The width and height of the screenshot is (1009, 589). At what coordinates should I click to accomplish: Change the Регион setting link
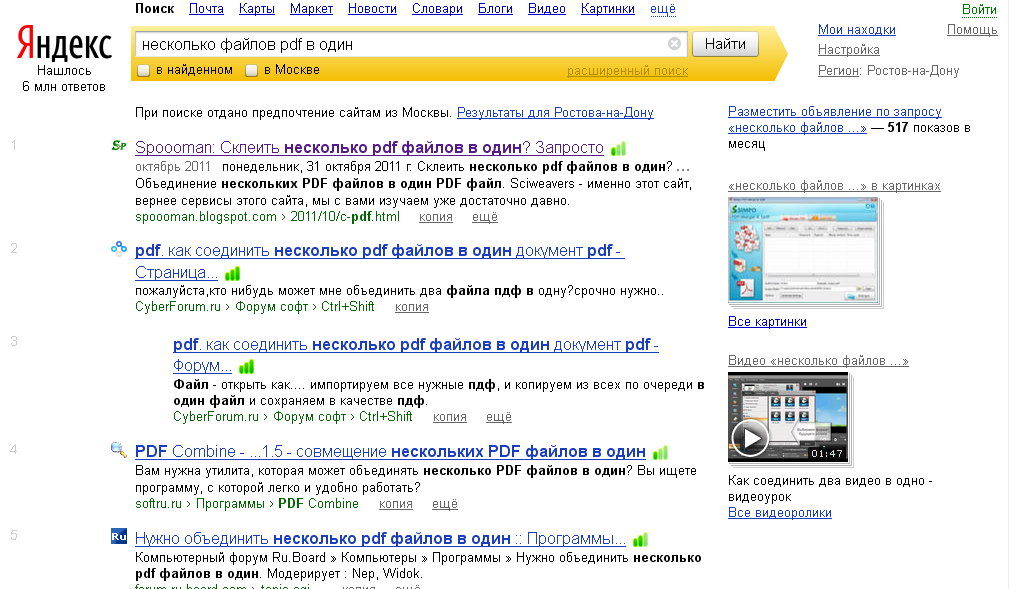click(838, 71)
